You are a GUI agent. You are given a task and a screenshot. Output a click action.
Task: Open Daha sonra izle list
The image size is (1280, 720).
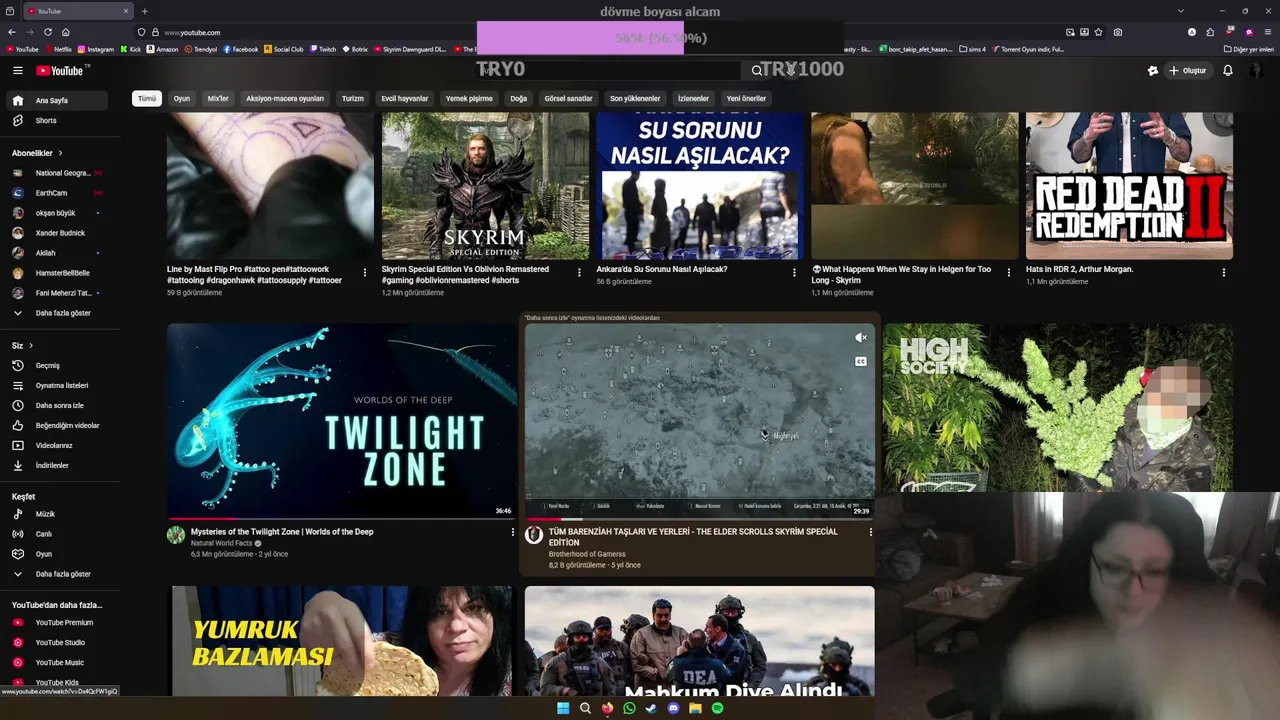(x=56, y=406)
